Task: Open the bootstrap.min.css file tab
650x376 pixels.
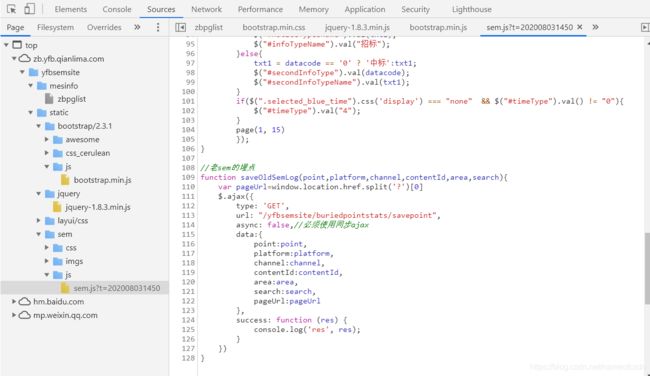Action: tap(274, 27)
